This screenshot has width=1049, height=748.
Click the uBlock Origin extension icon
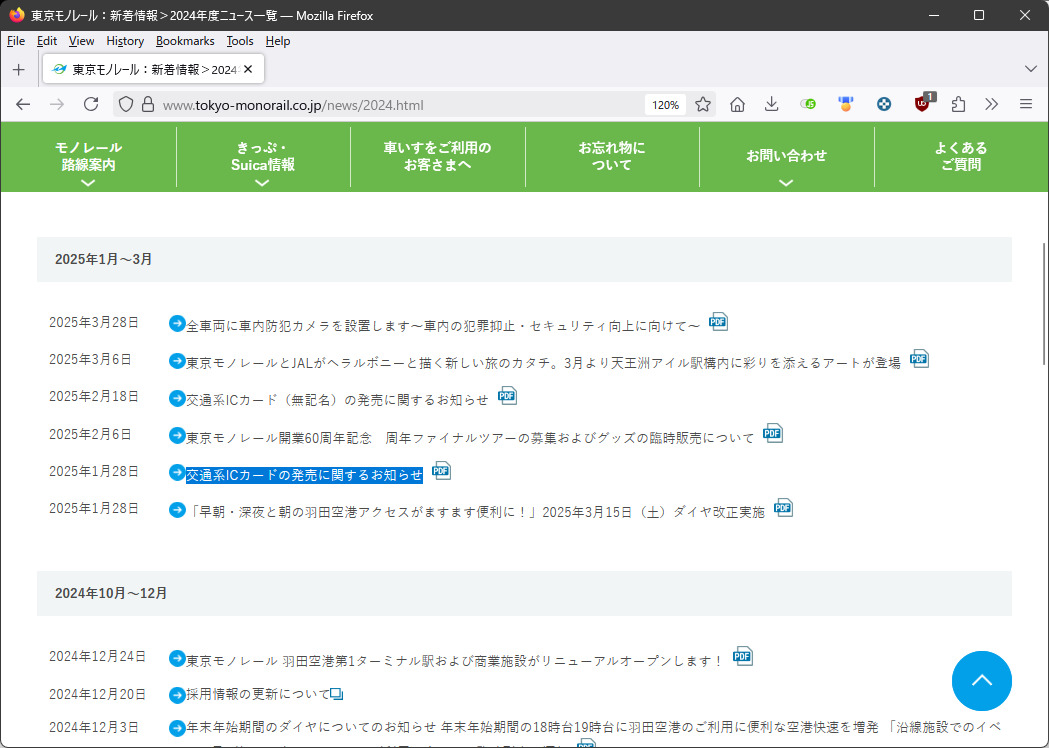click(922, 104)
